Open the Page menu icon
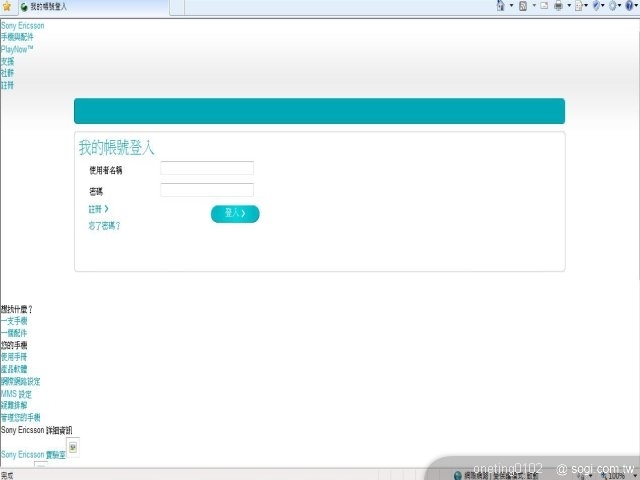640x480 pixels. (x=579, y=6)
